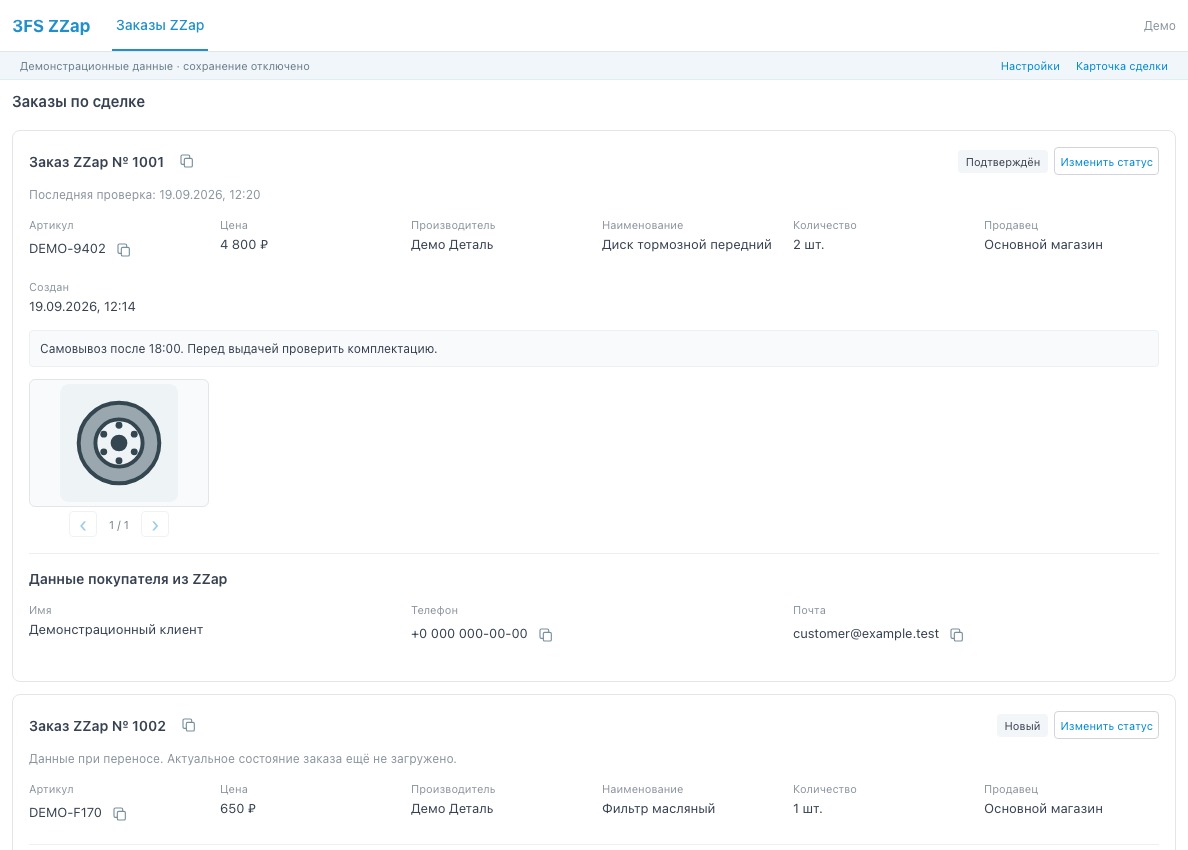Copy email customer@example.test
Viewport: 1188px width, 850px height.
(957, 634)
